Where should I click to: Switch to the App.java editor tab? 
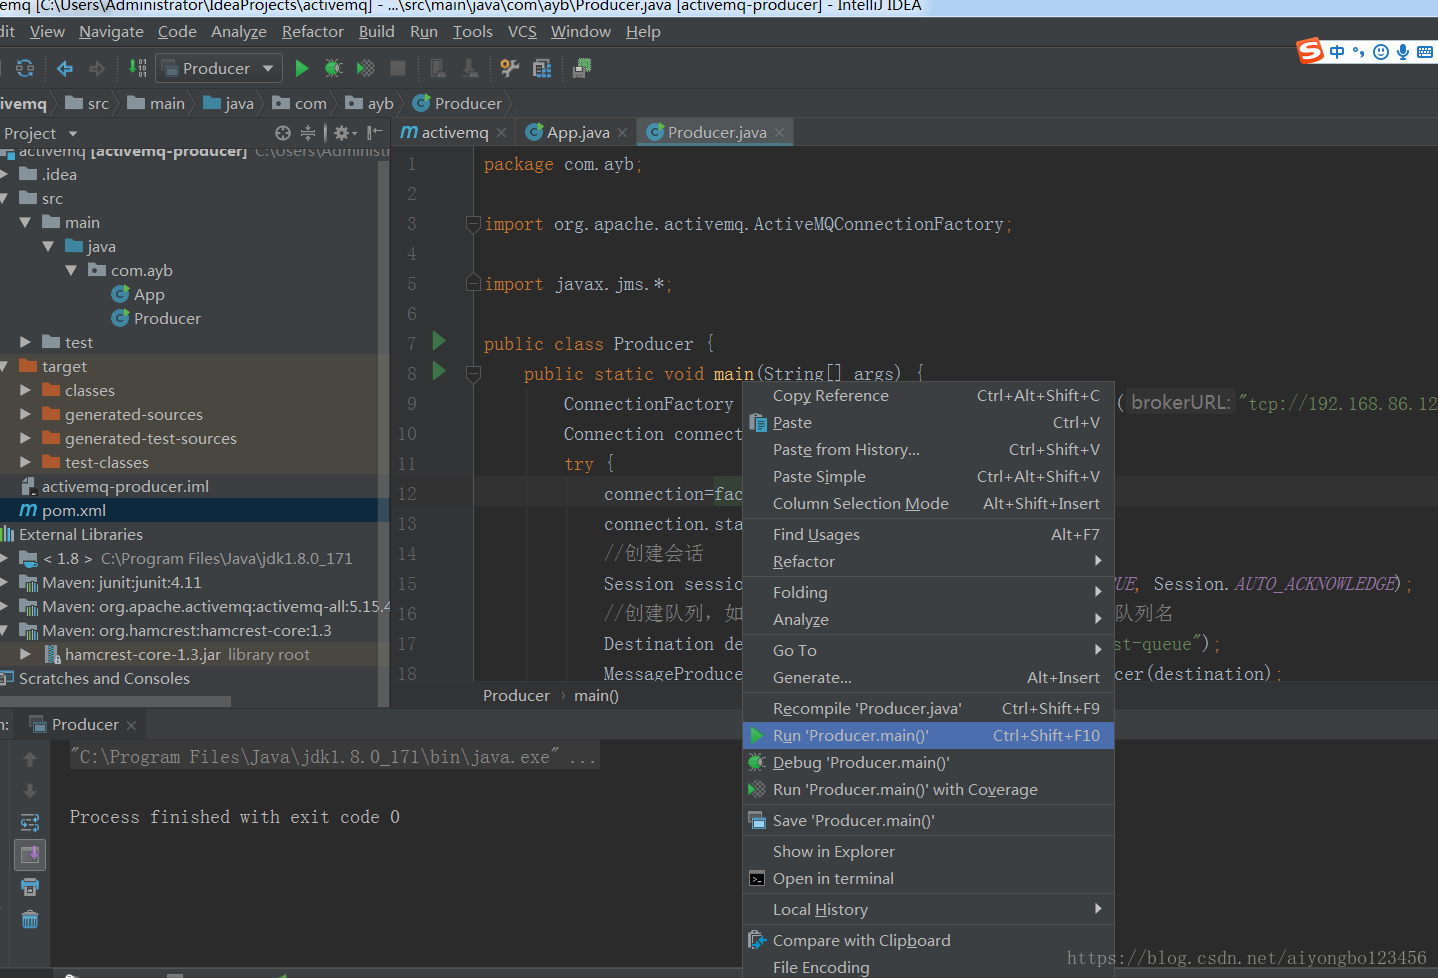pyautogui.click(x=578, y=132)
